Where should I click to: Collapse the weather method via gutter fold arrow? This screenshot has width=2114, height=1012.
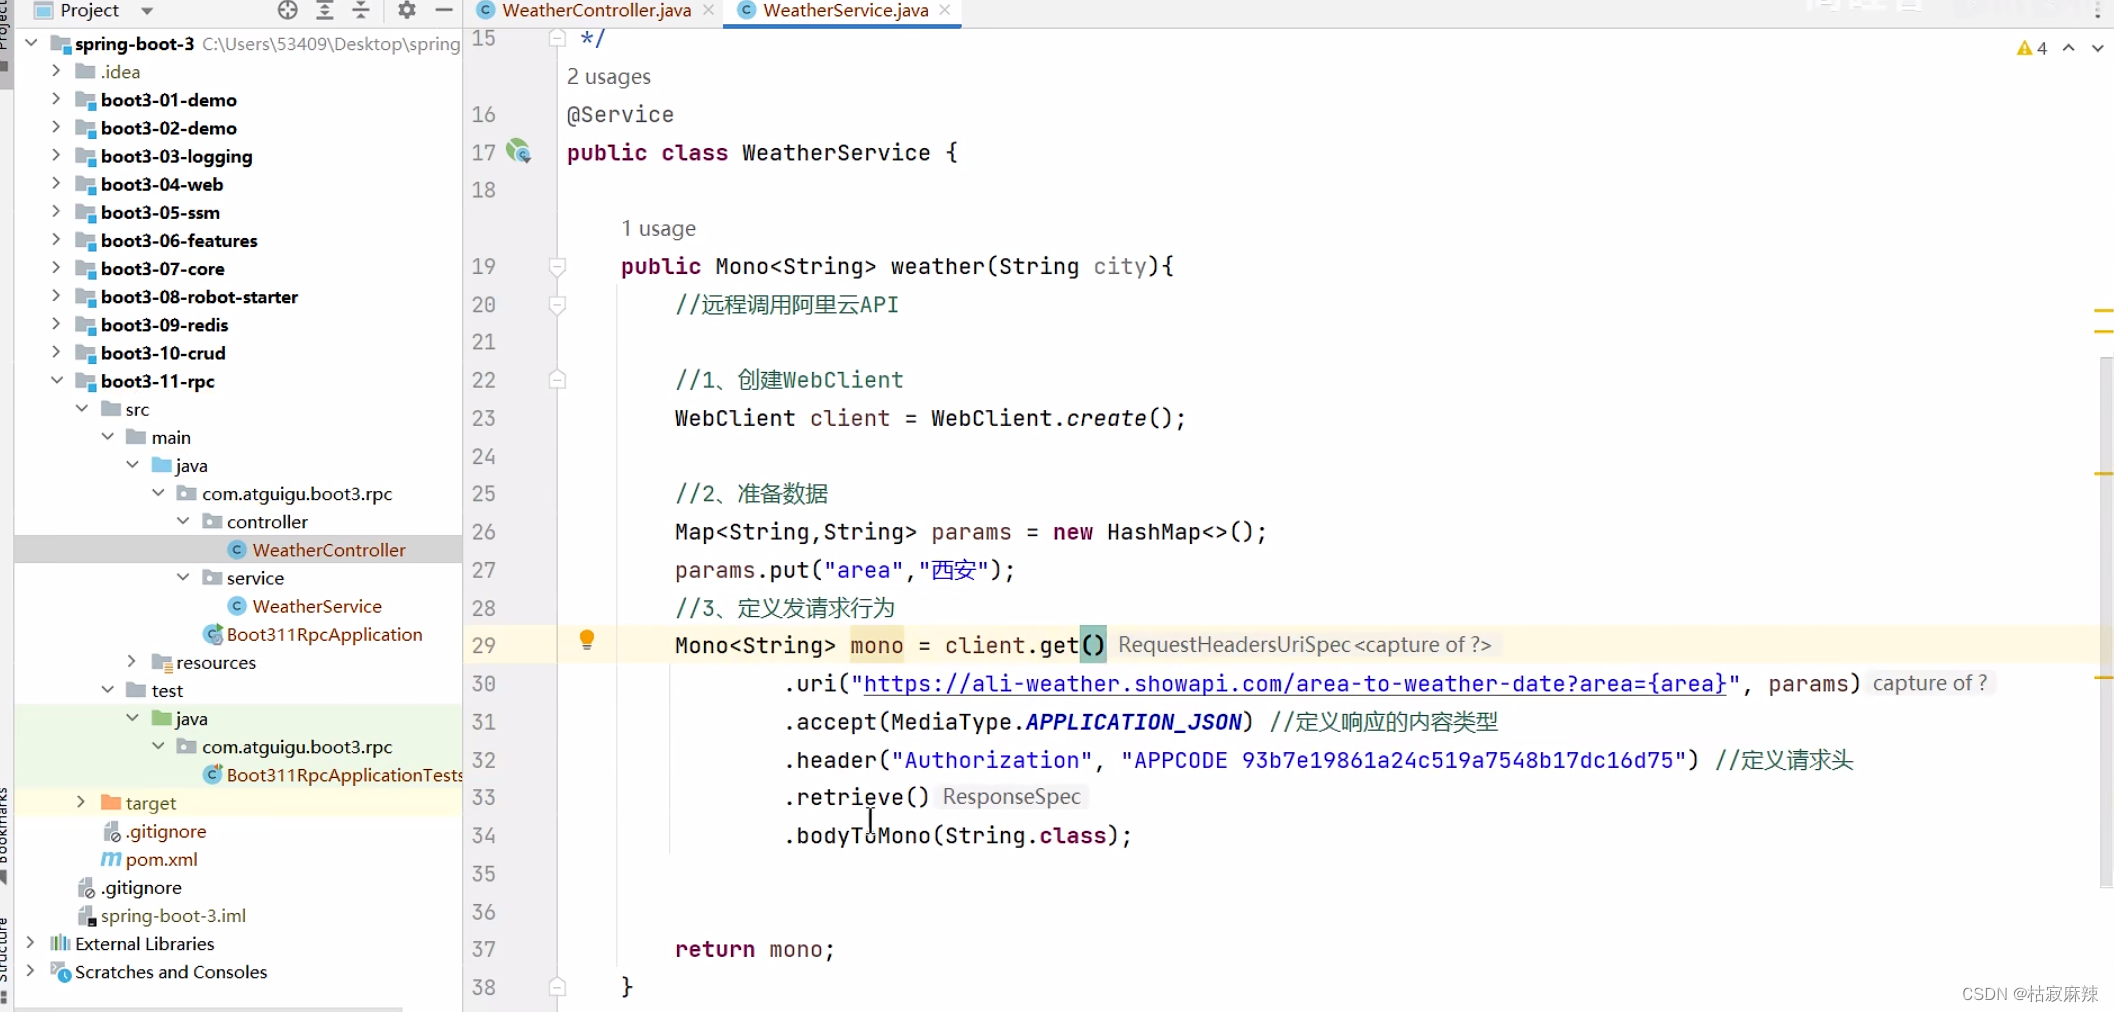(x=557, y=266)
